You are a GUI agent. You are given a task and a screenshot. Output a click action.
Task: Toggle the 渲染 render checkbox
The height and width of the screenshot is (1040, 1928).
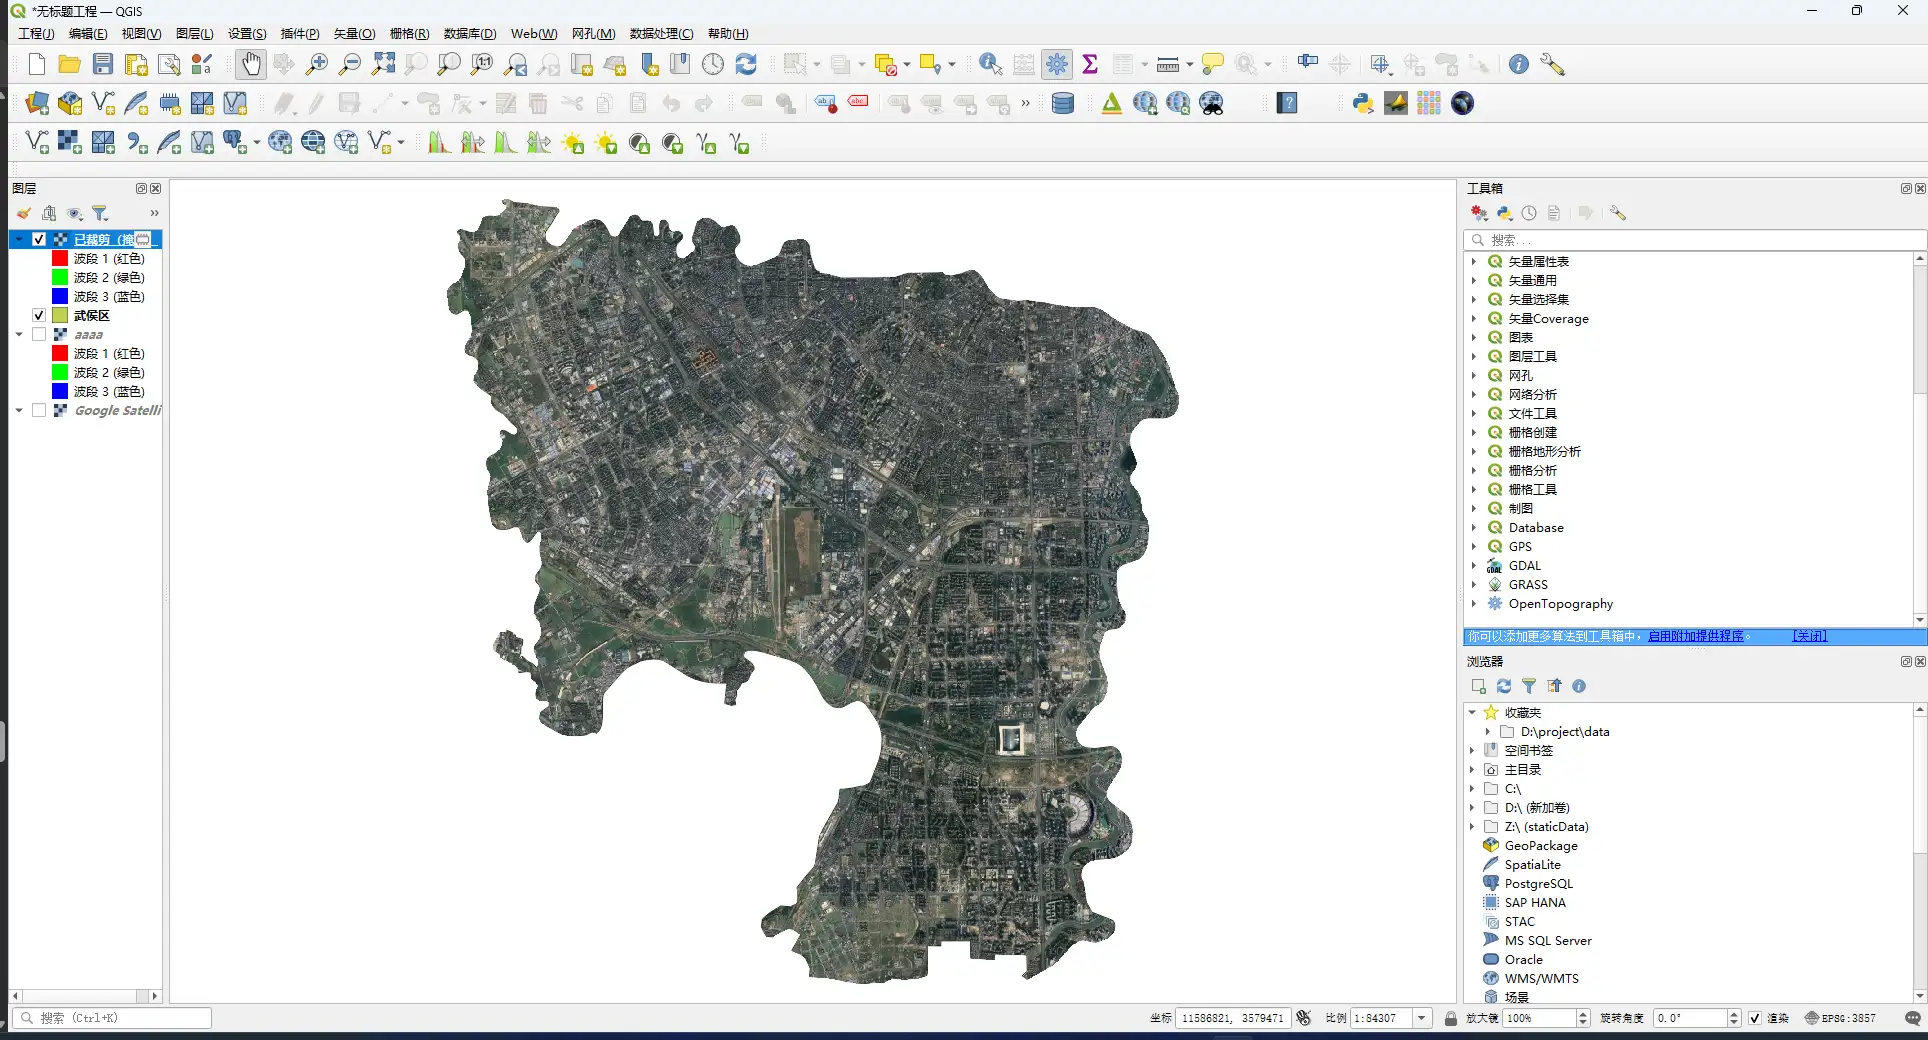tap(1755, 1018)
